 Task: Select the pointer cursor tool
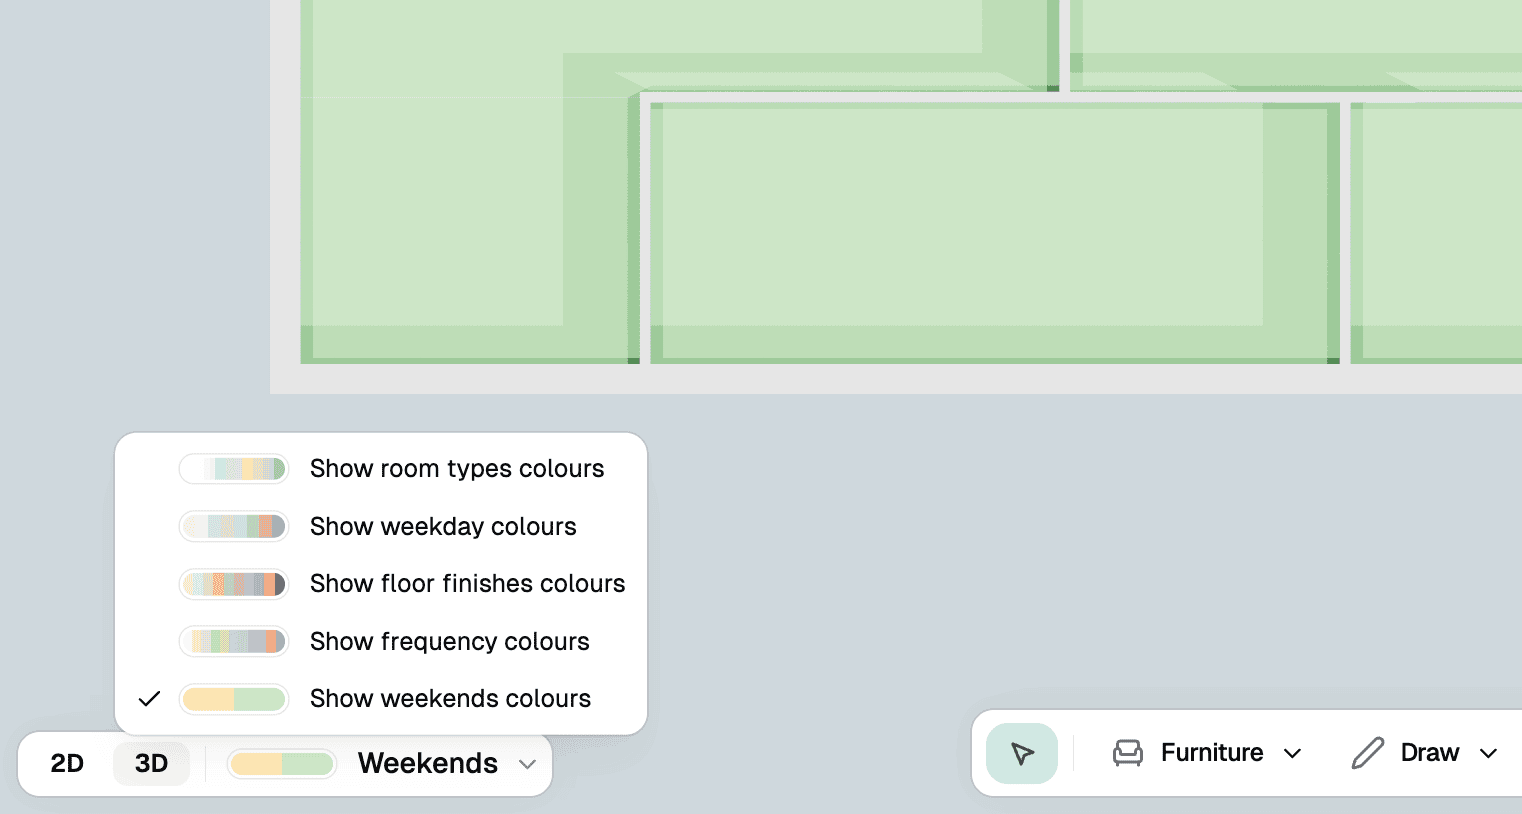(1021, 753)
